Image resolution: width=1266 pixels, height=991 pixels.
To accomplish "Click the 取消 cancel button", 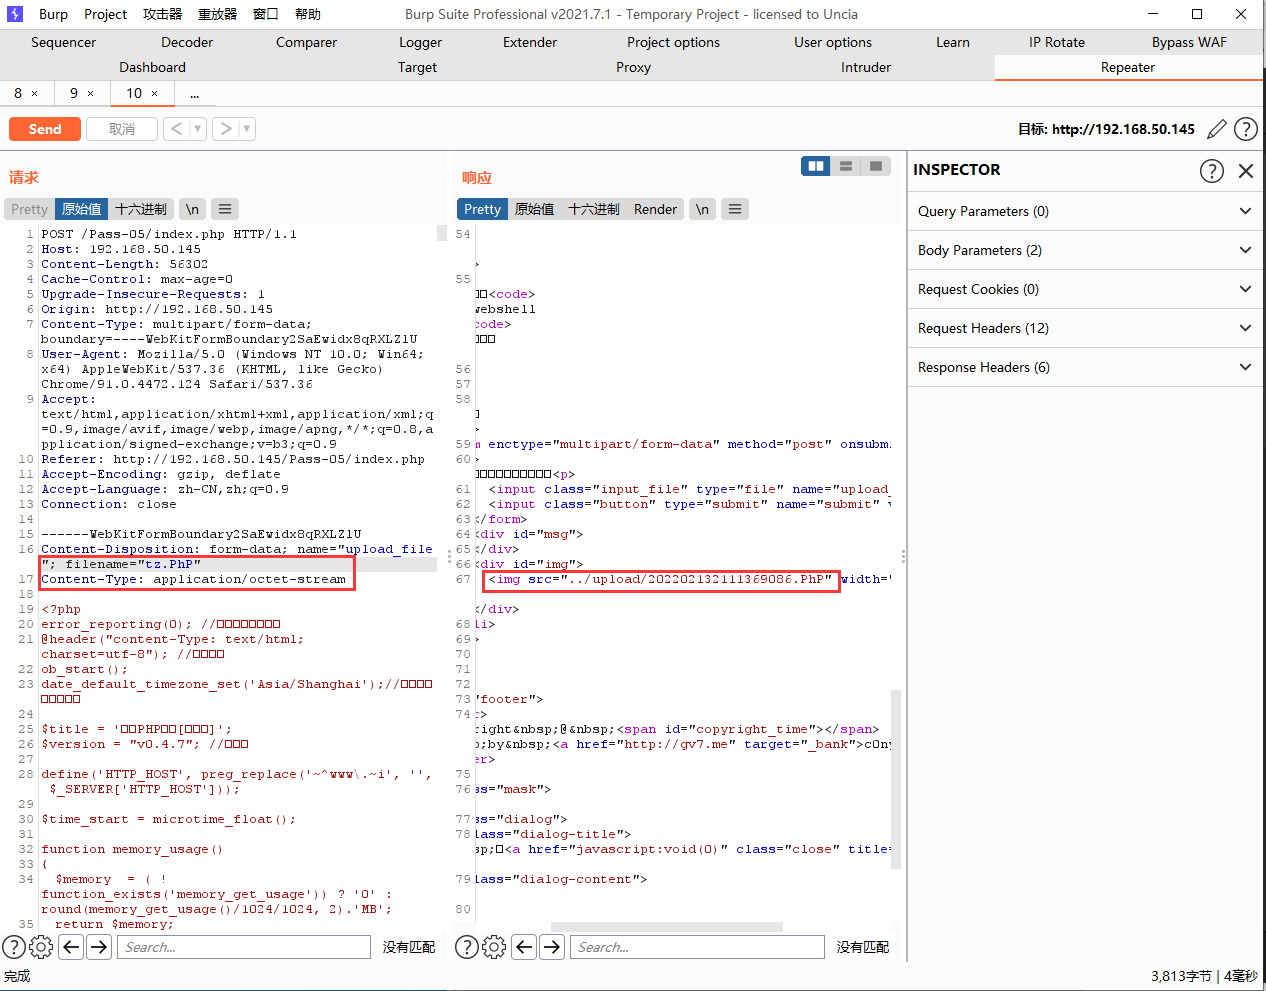I will pyautogui.click(x=122, y=129).
